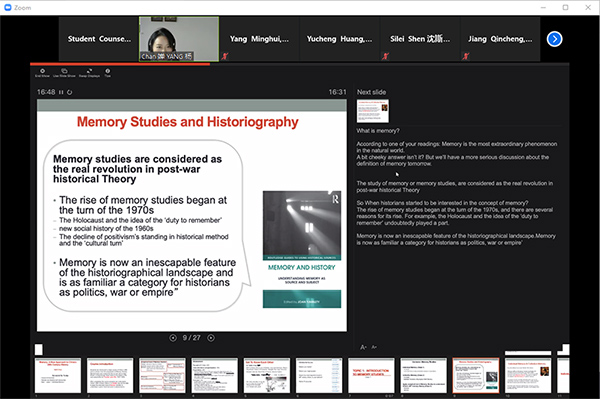Select Yang Minghui's participant tile
Viewport: 600px width, 399px height.
point(259,39)
